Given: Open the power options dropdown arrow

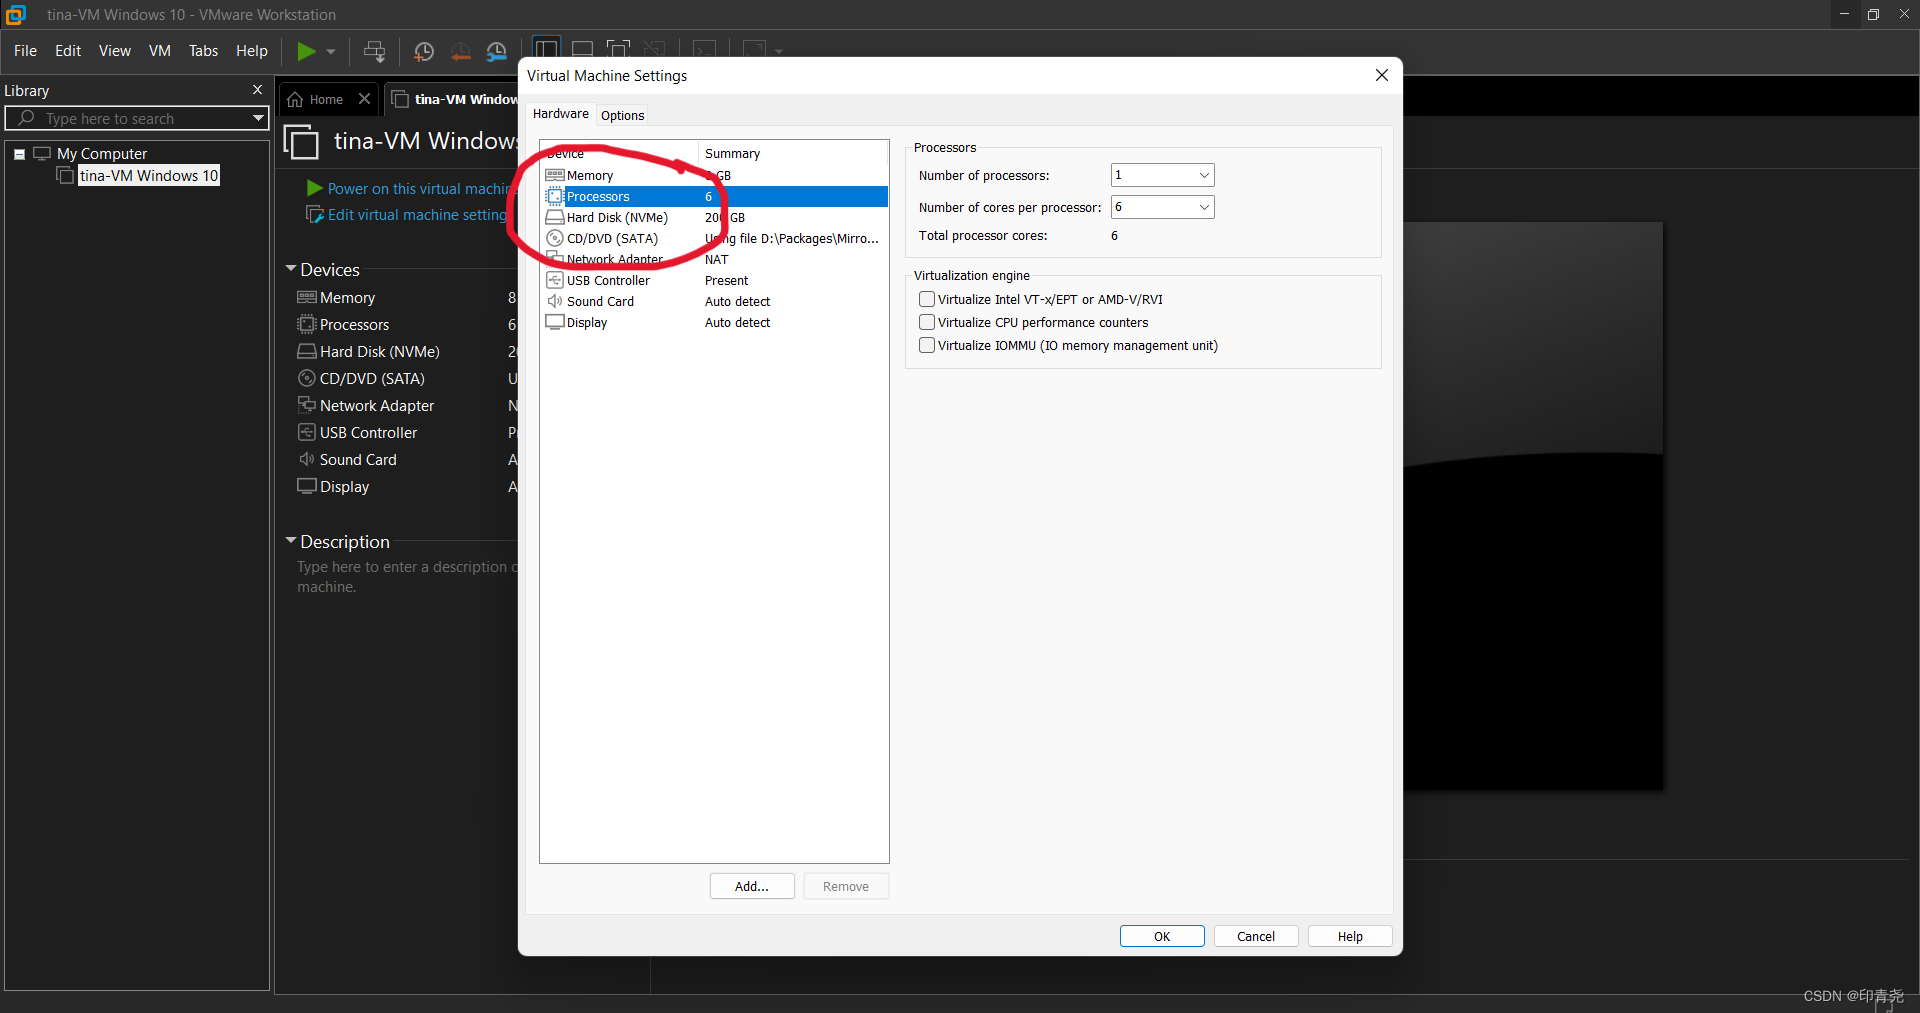Looking at the screenshot, I should [331, 51].
